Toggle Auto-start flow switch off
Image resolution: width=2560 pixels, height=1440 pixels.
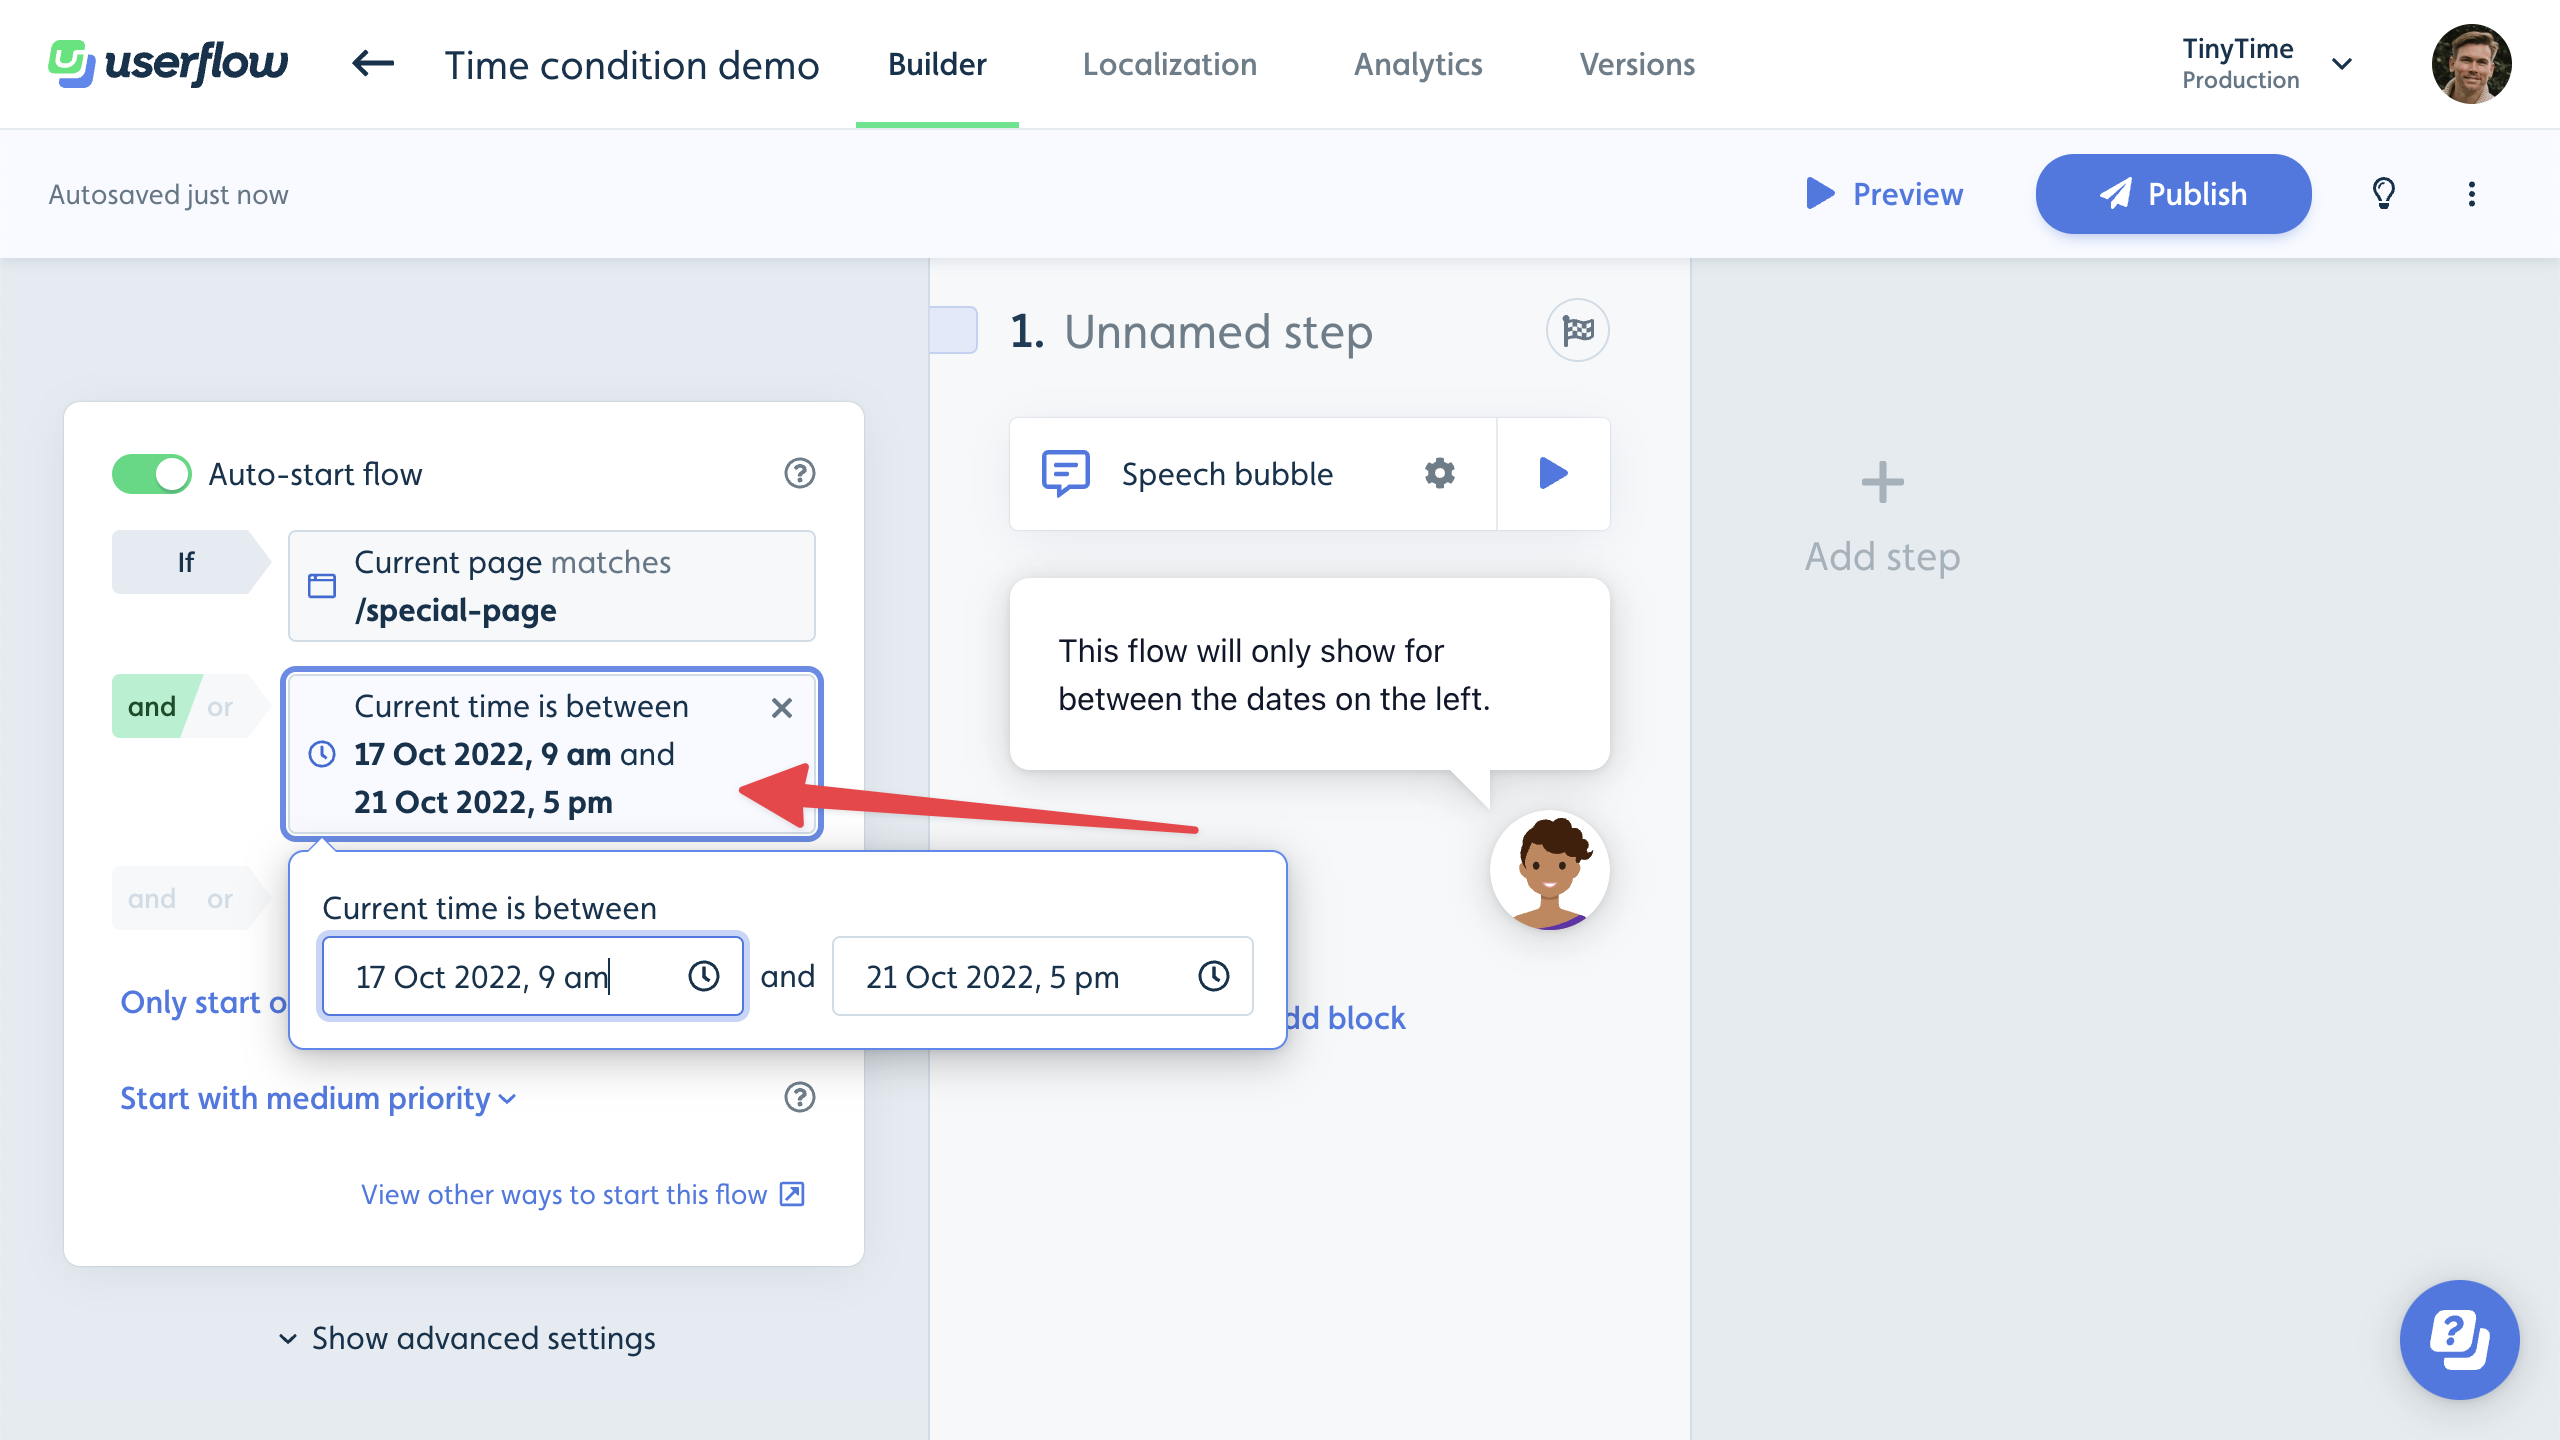(x=152, y=474)
